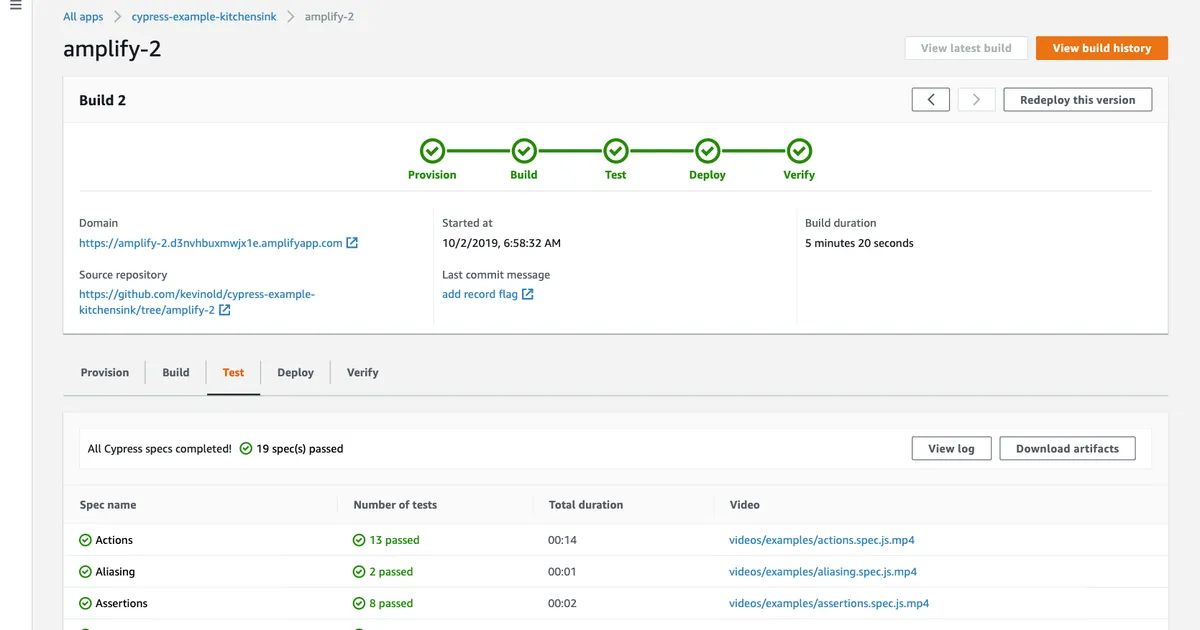Go to previous build with left chevron
The image size is (1200, 630).
(x=930, y=100)
